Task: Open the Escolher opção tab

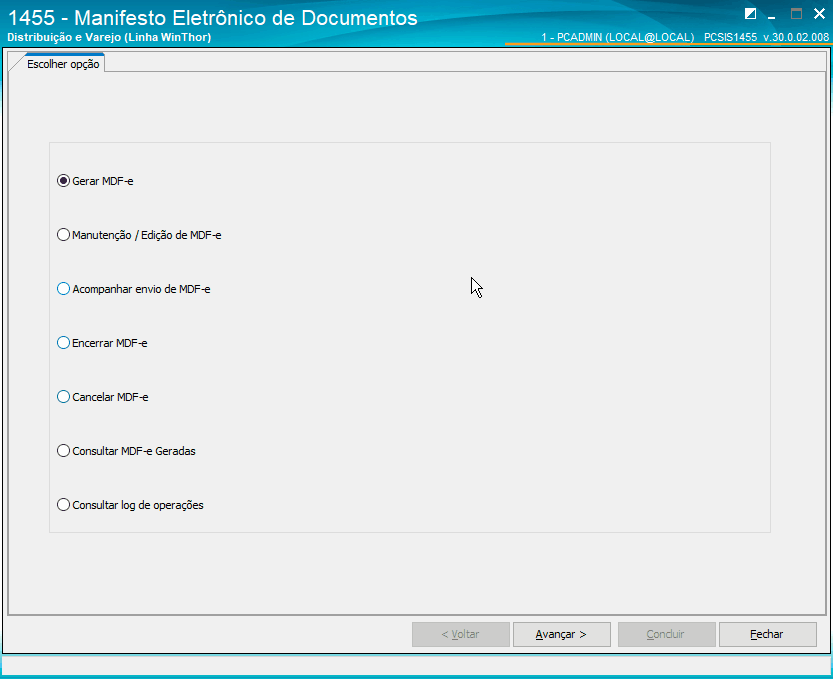Action: coord(63,64)
